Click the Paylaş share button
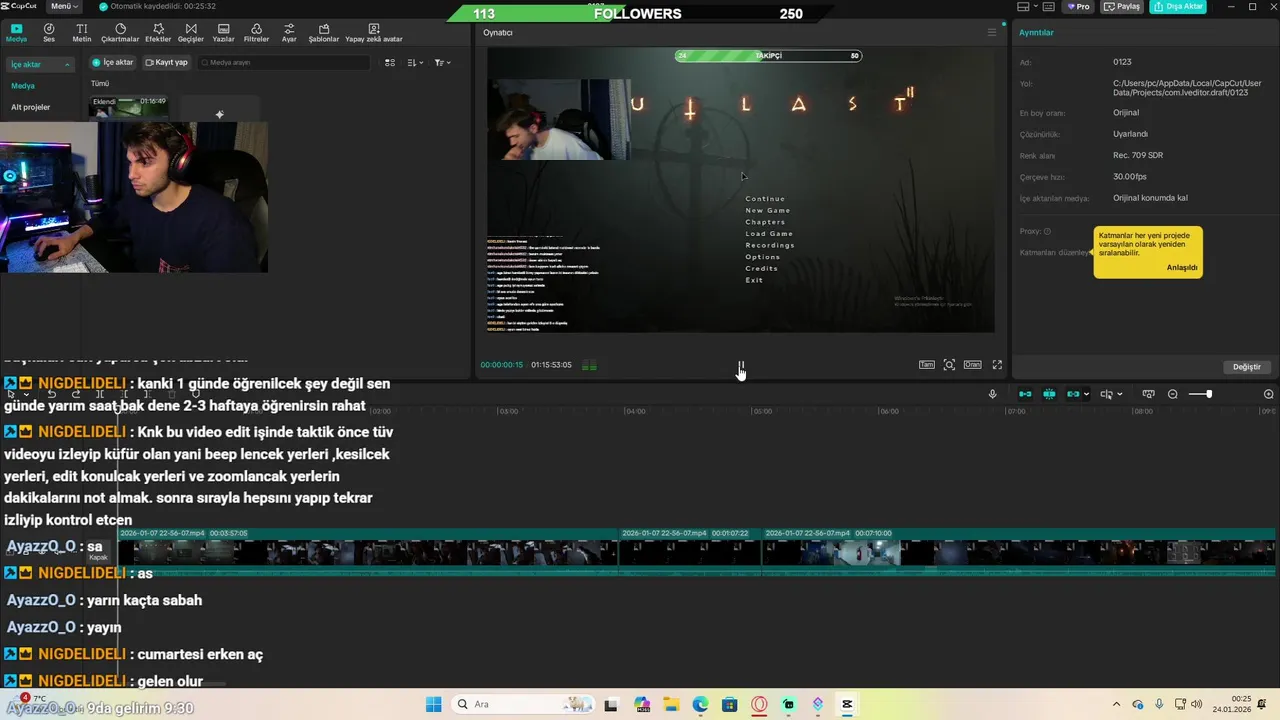This screenshot has width=1280, height=720. (x=1121, y=6)
